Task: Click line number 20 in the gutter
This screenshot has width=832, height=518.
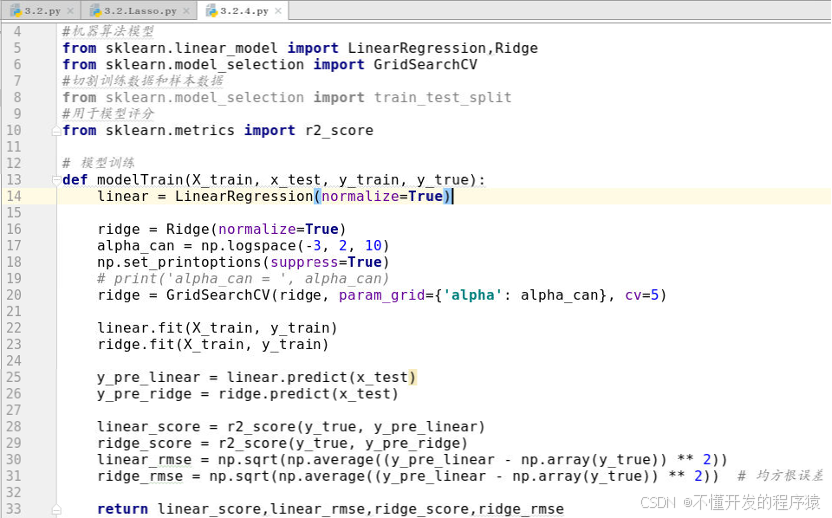Action: [14, 295]
